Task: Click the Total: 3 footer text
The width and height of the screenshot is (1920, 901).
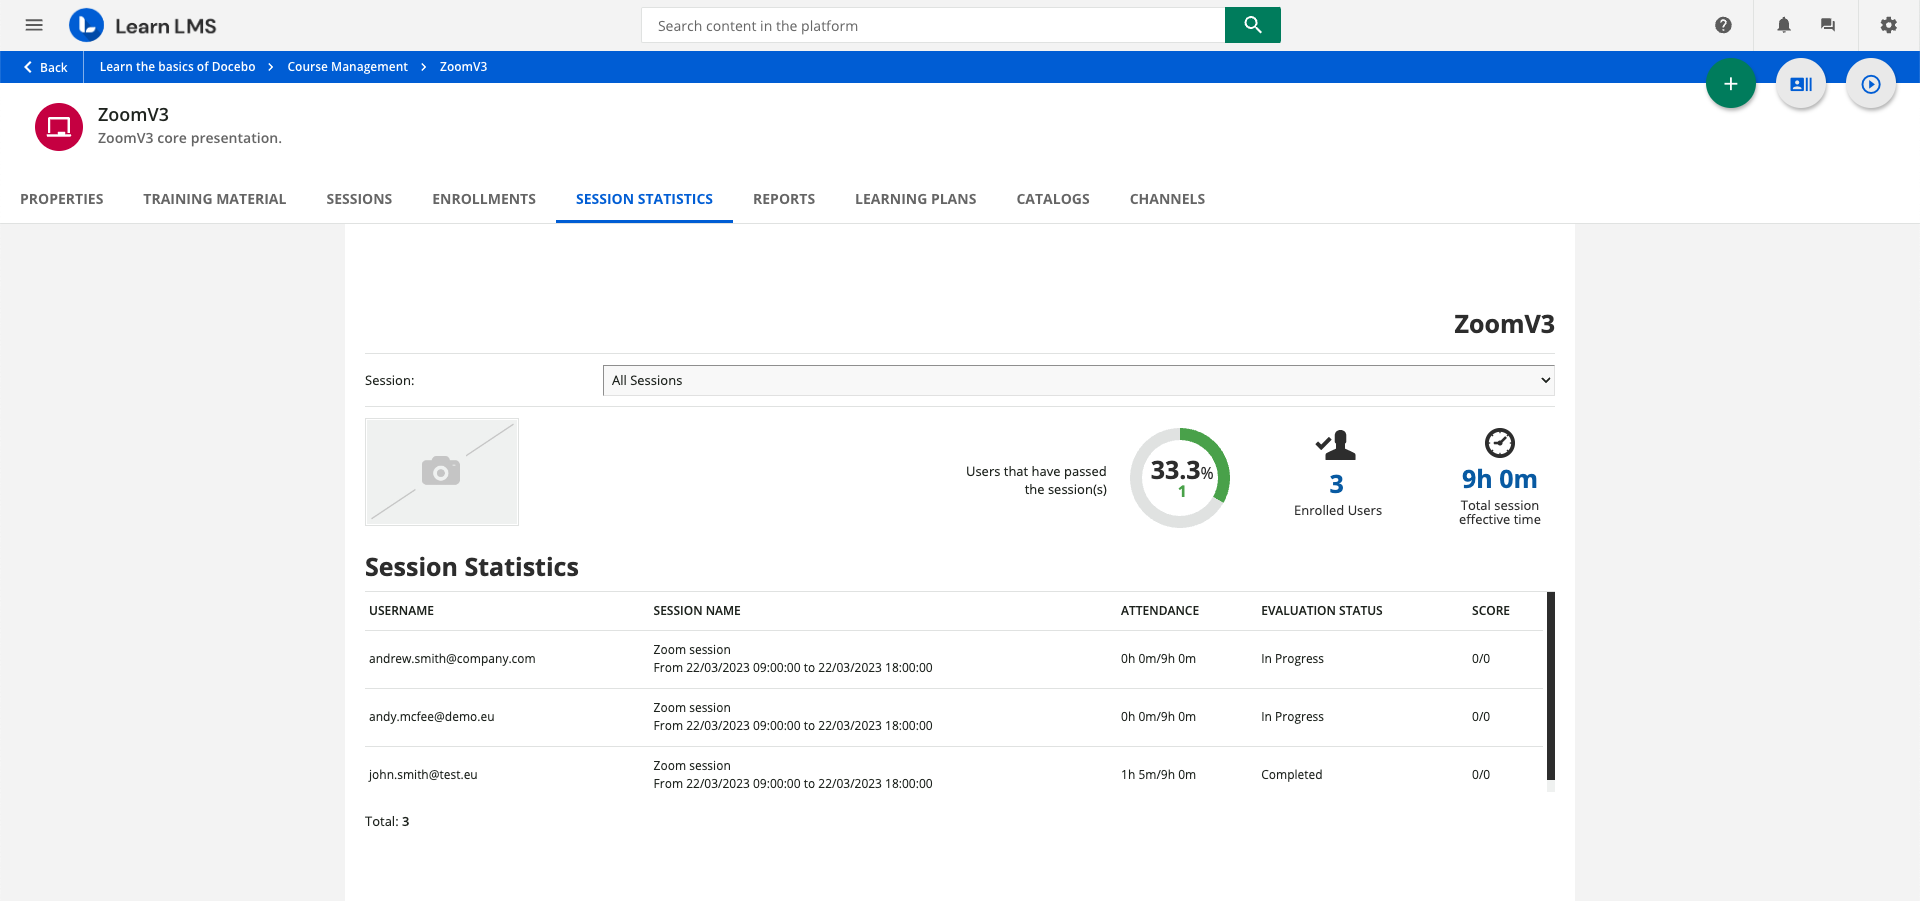Action: (x=387, y=822)
